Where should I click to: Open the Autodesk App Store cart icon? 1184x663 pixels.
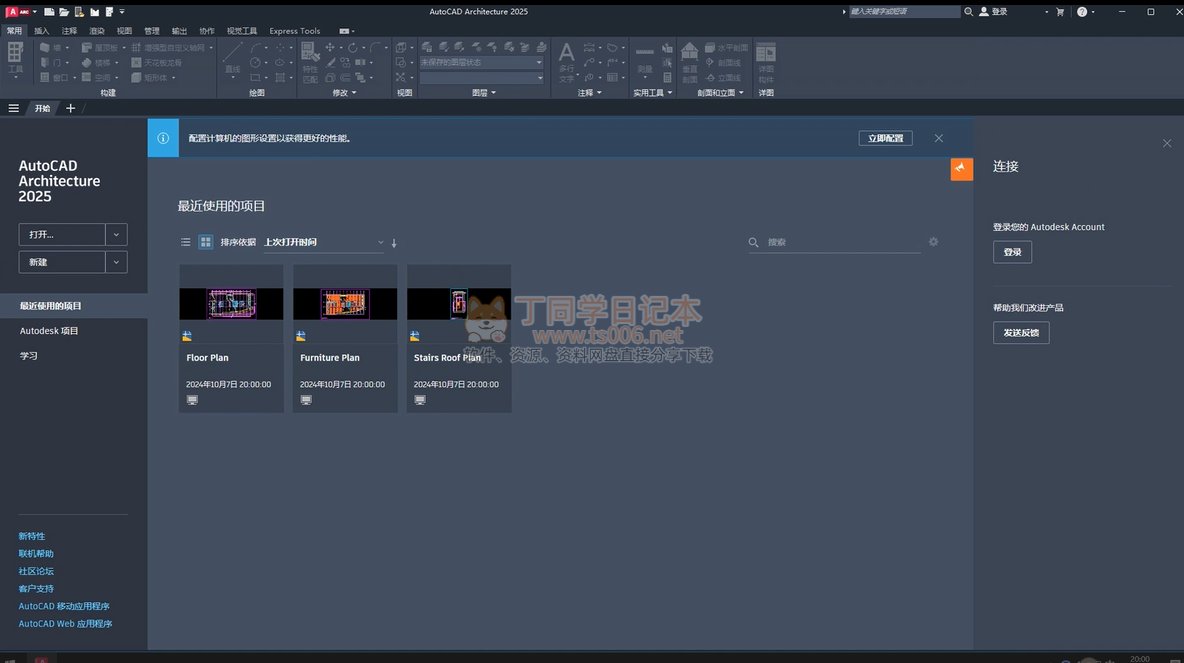[1060, 12]
